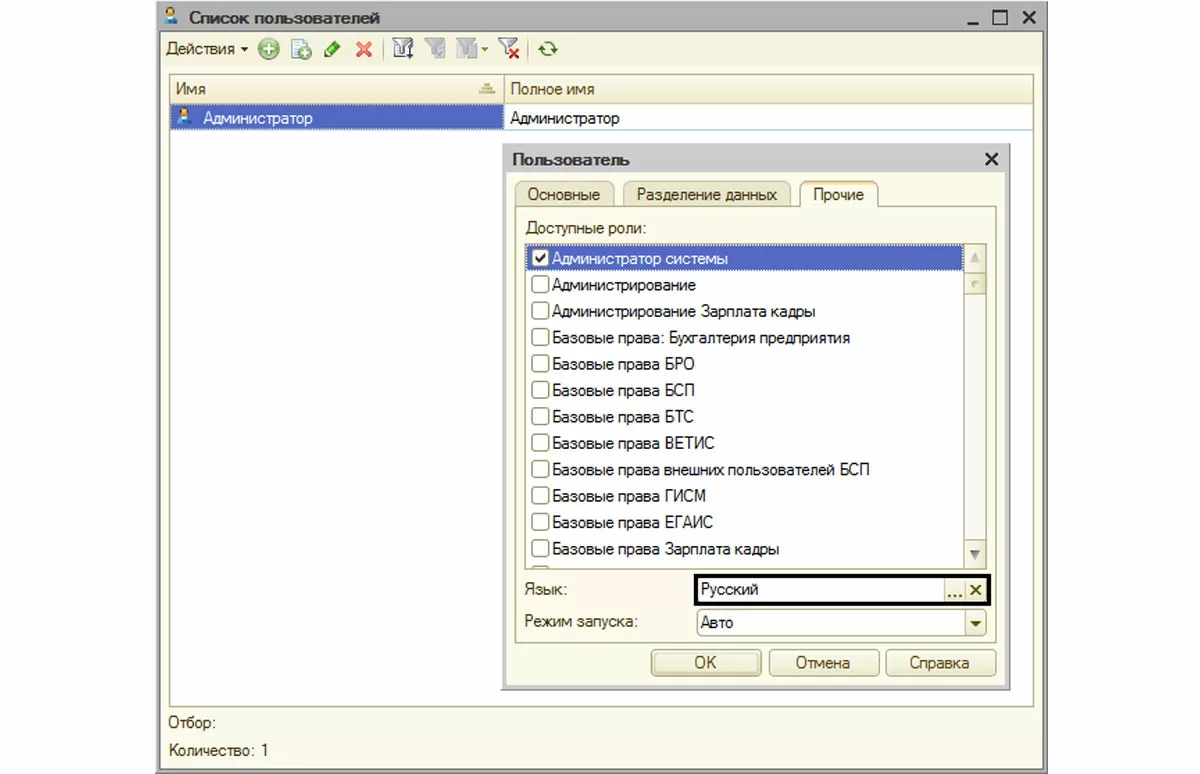1200x774 pixels.
Task: Check the Базовые права БТС role
Action: 540,417
